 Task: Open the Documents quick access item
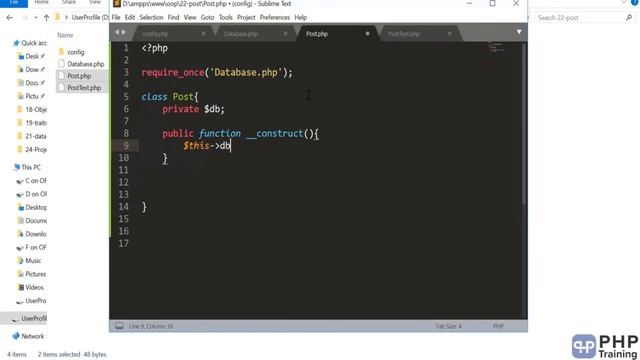pyautogui.click(x=31, y=83)
